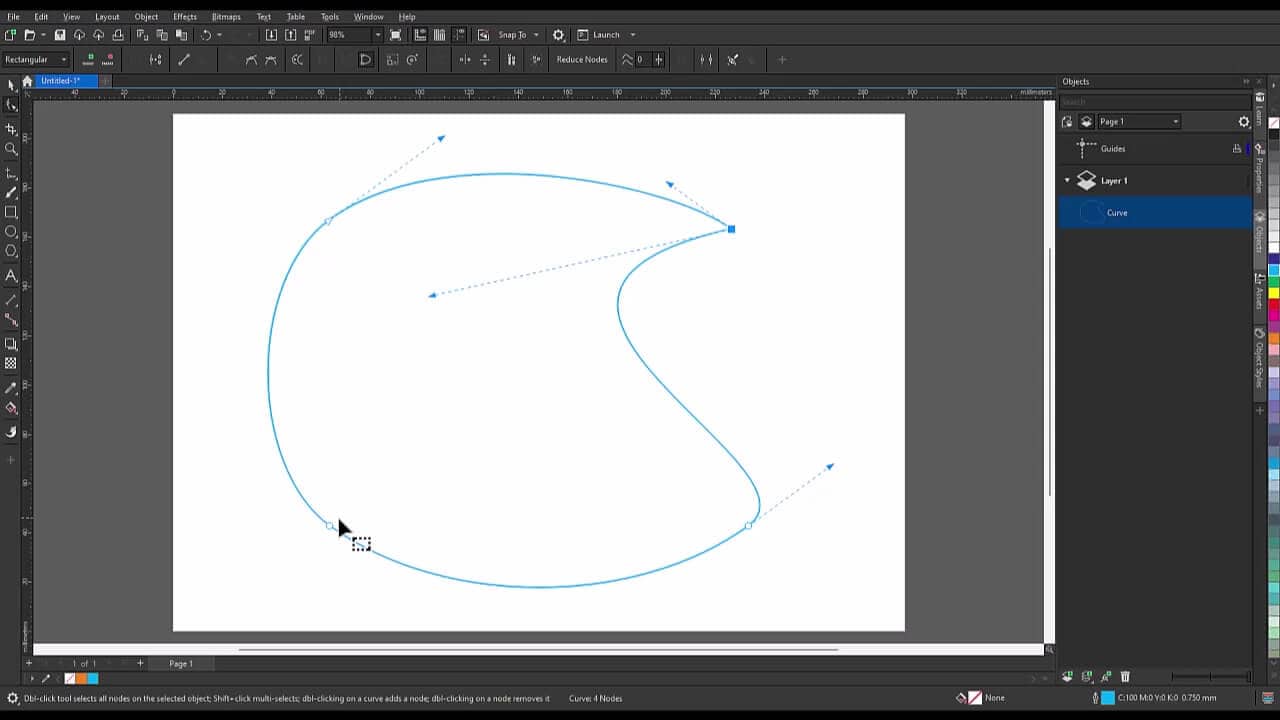Collapse the Layer 1 tree item
Viewport: 1280px width, 720px height.
tap(1067, 181)
